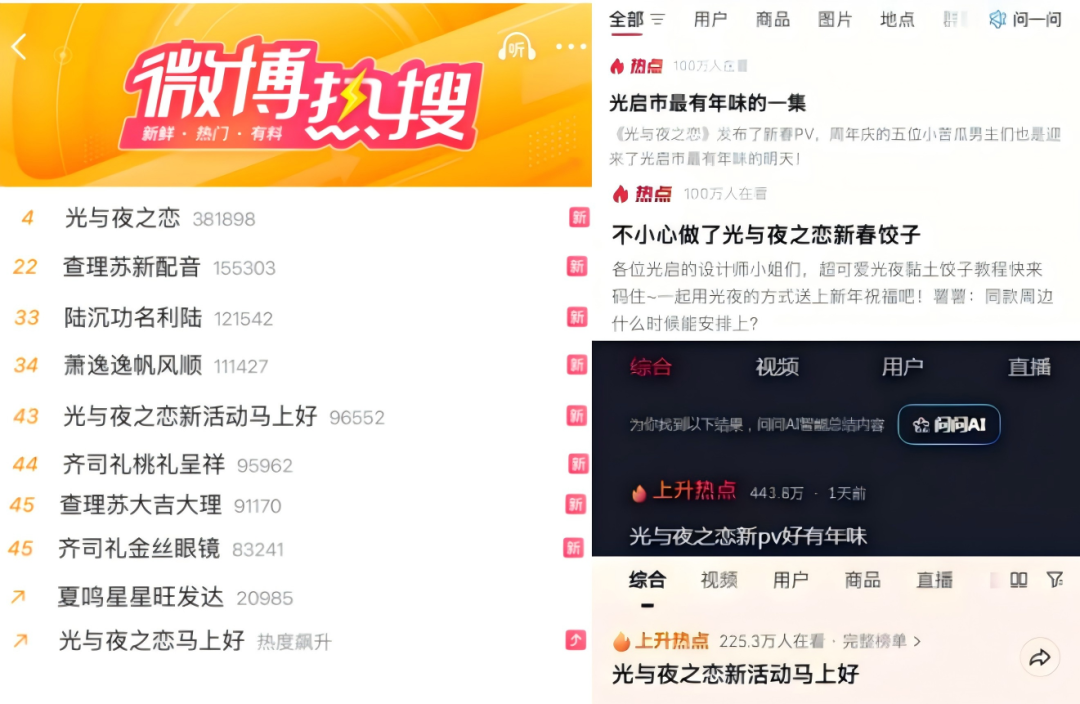Open the 商品 tab in bottom panel
1080x704 pixels.
click(x=862, y=580)
